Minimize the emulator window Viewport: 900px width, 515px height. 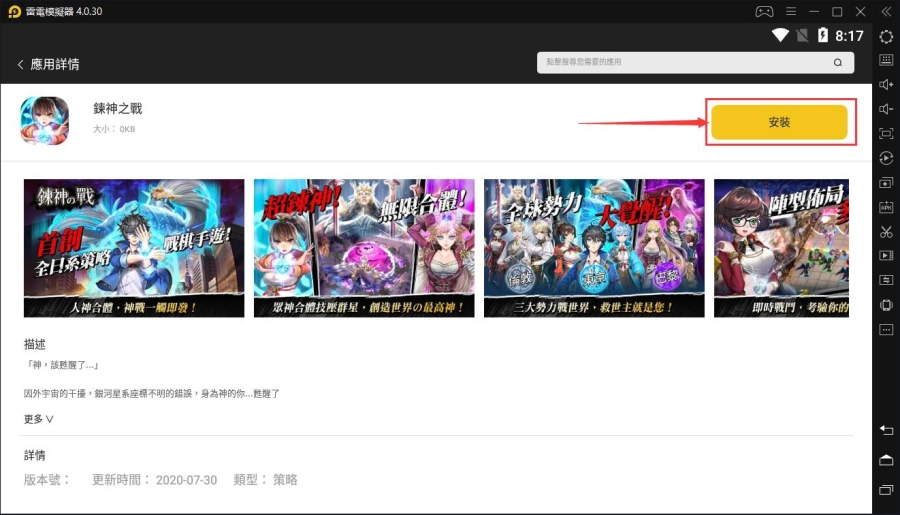tap(814, 11)
